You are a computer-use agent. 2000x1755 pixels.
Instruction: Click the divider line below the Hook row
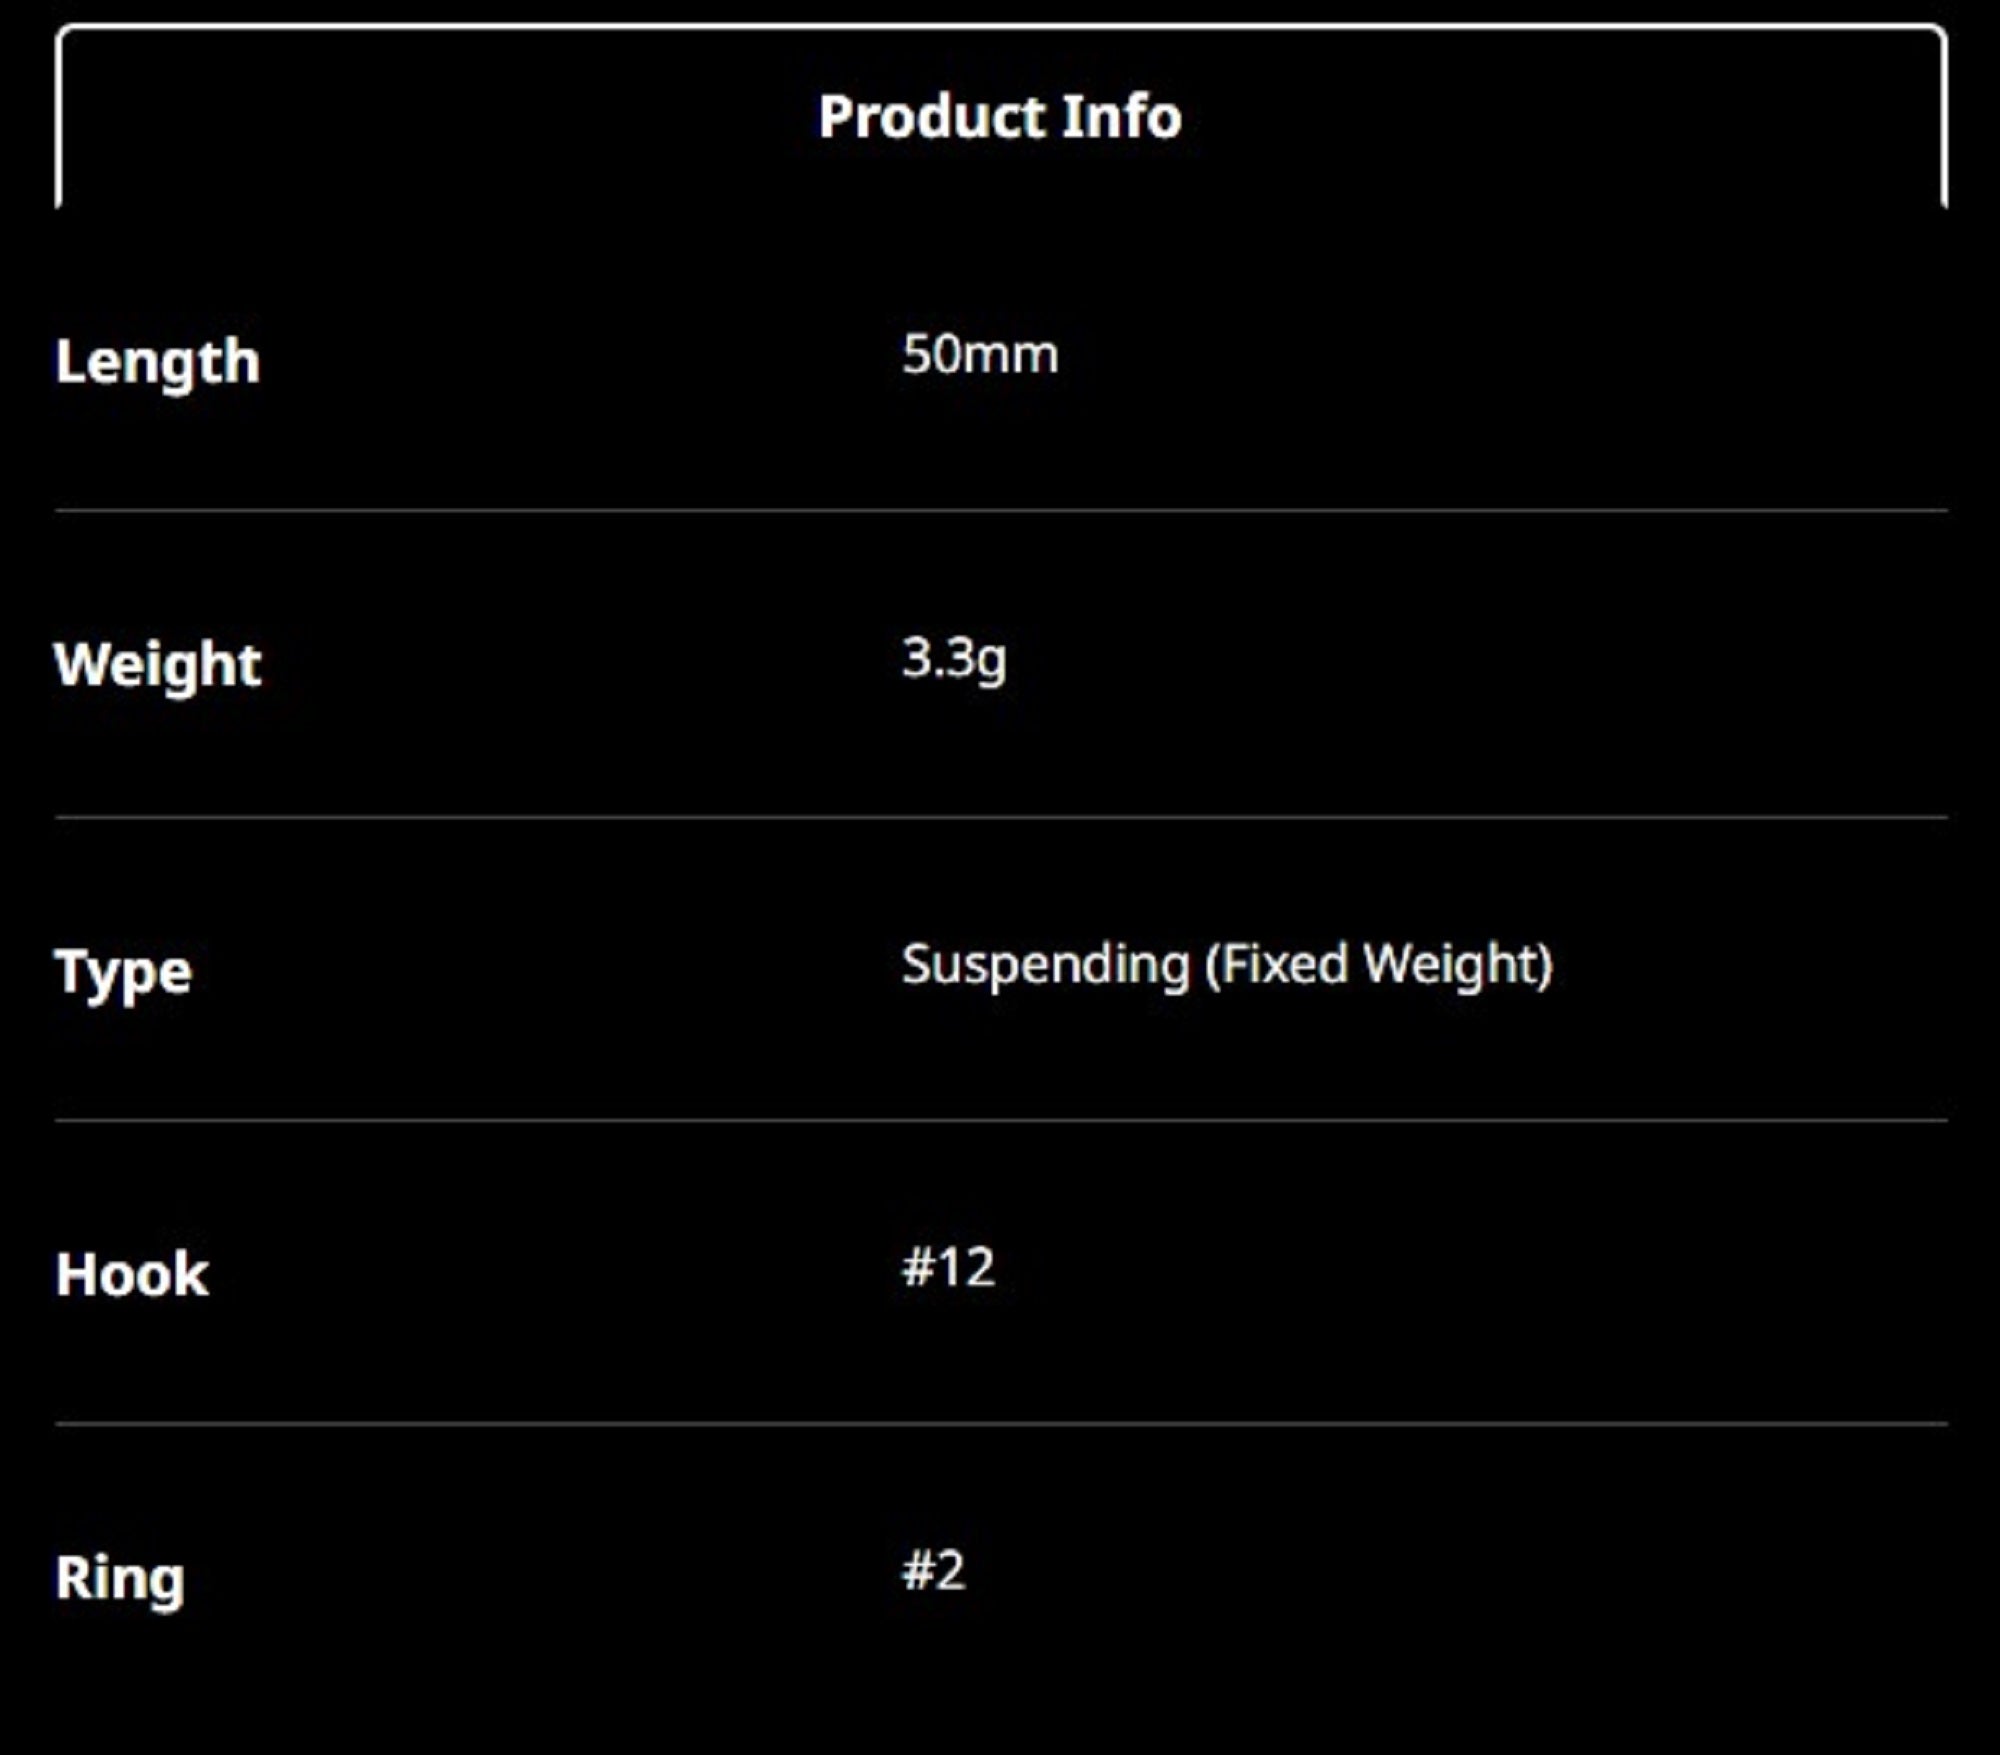click(1000, 1424)
